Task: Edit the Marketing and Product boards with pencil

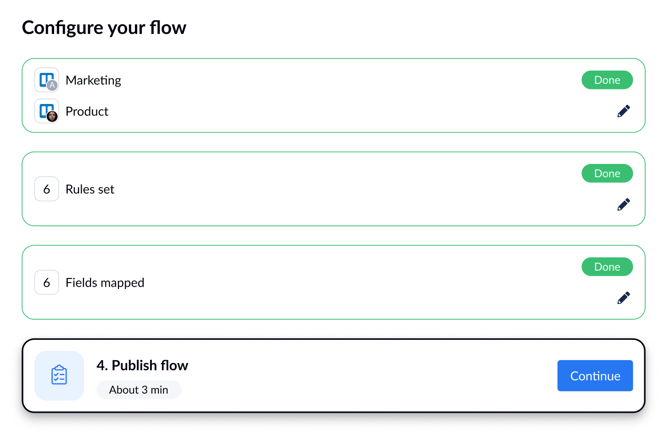Action: [x=623, y=111]
